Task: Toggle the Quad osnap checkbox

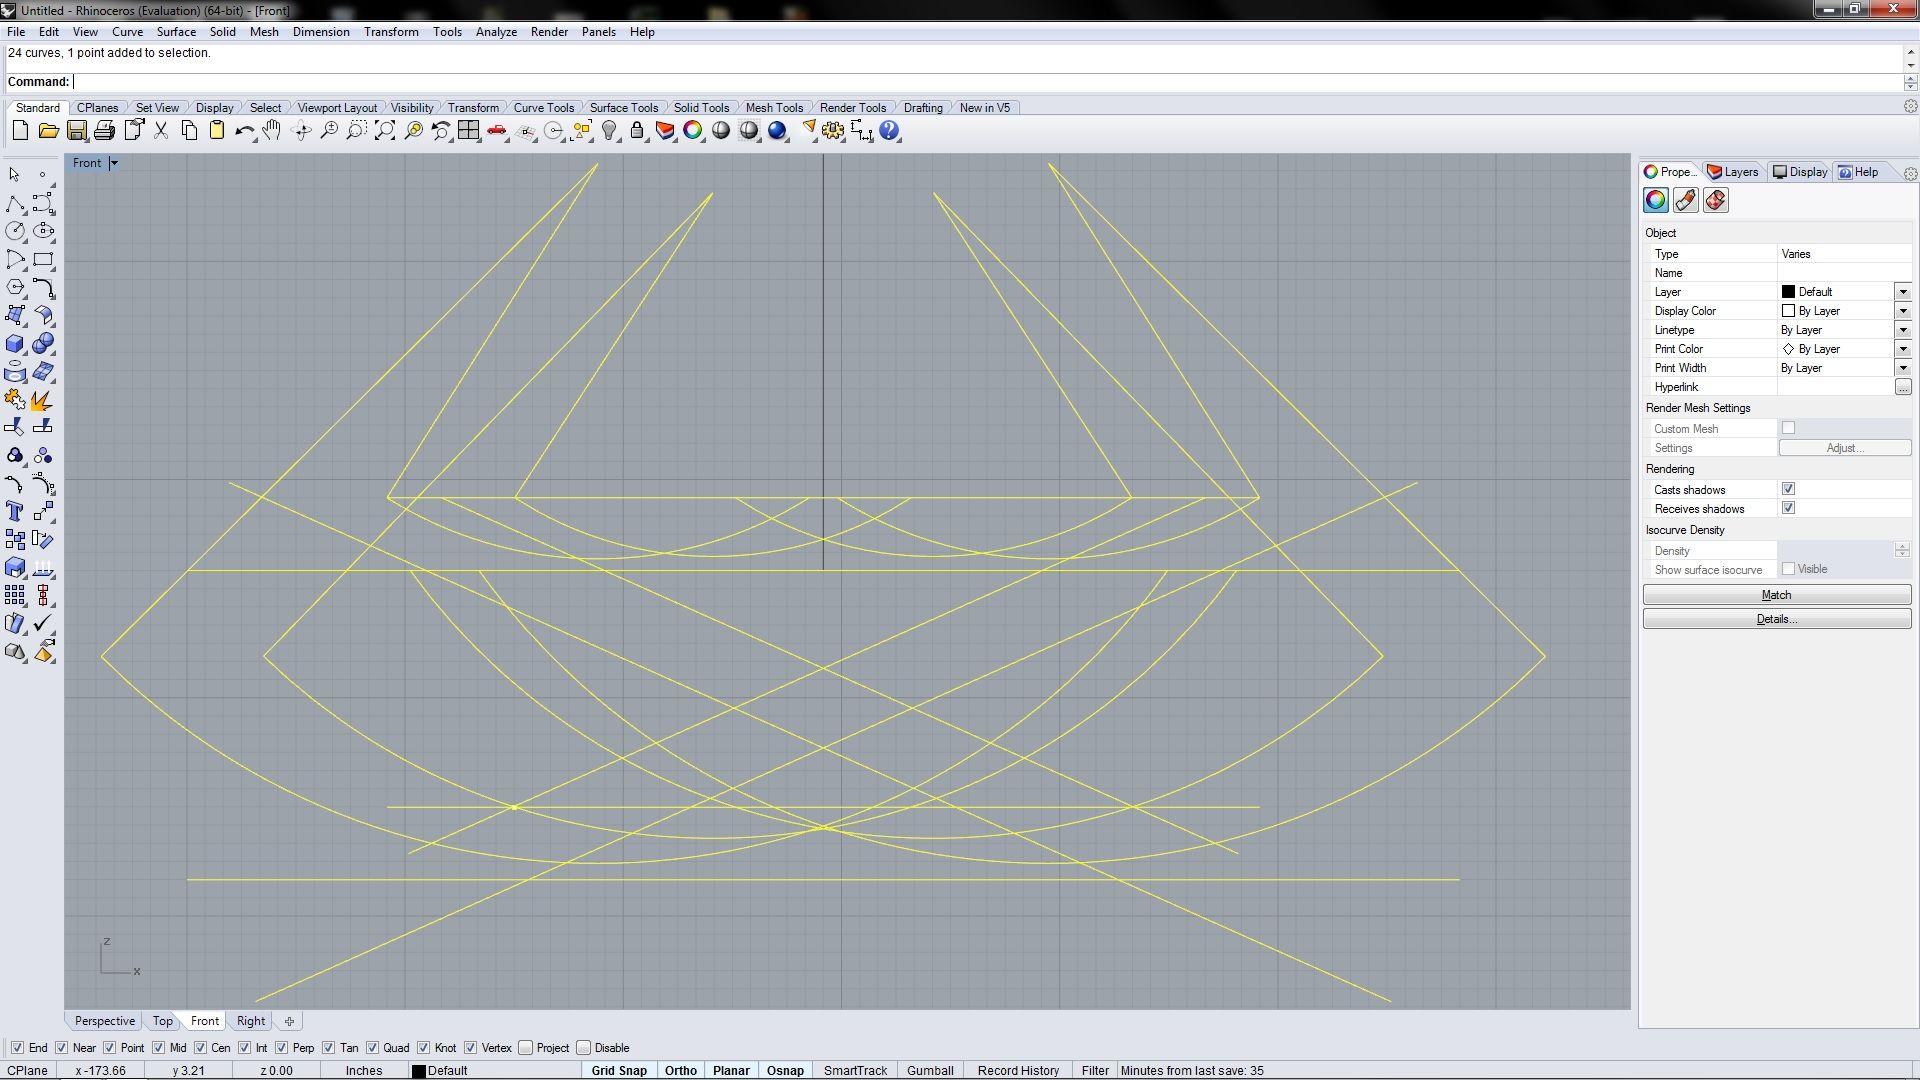Action: 373,1048
